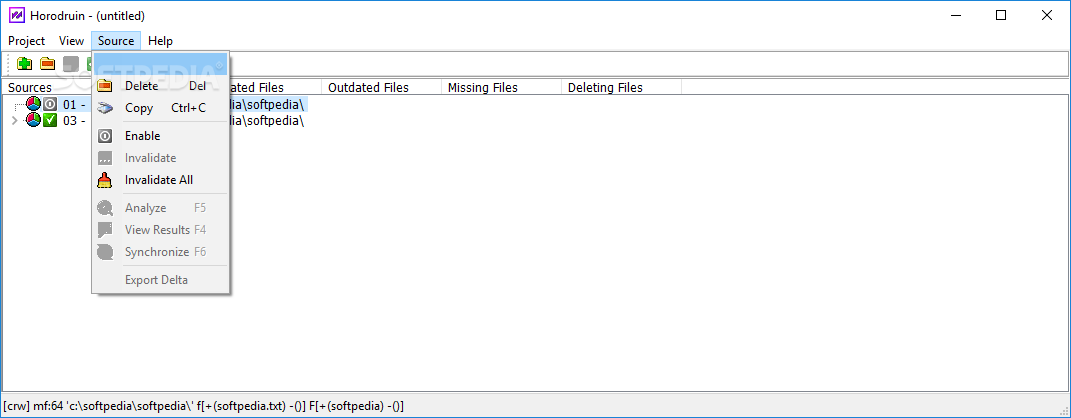Screen dimensions: 1071x418
Task: Choose Enable from the Source menu
Action: [x=161, y=136]
